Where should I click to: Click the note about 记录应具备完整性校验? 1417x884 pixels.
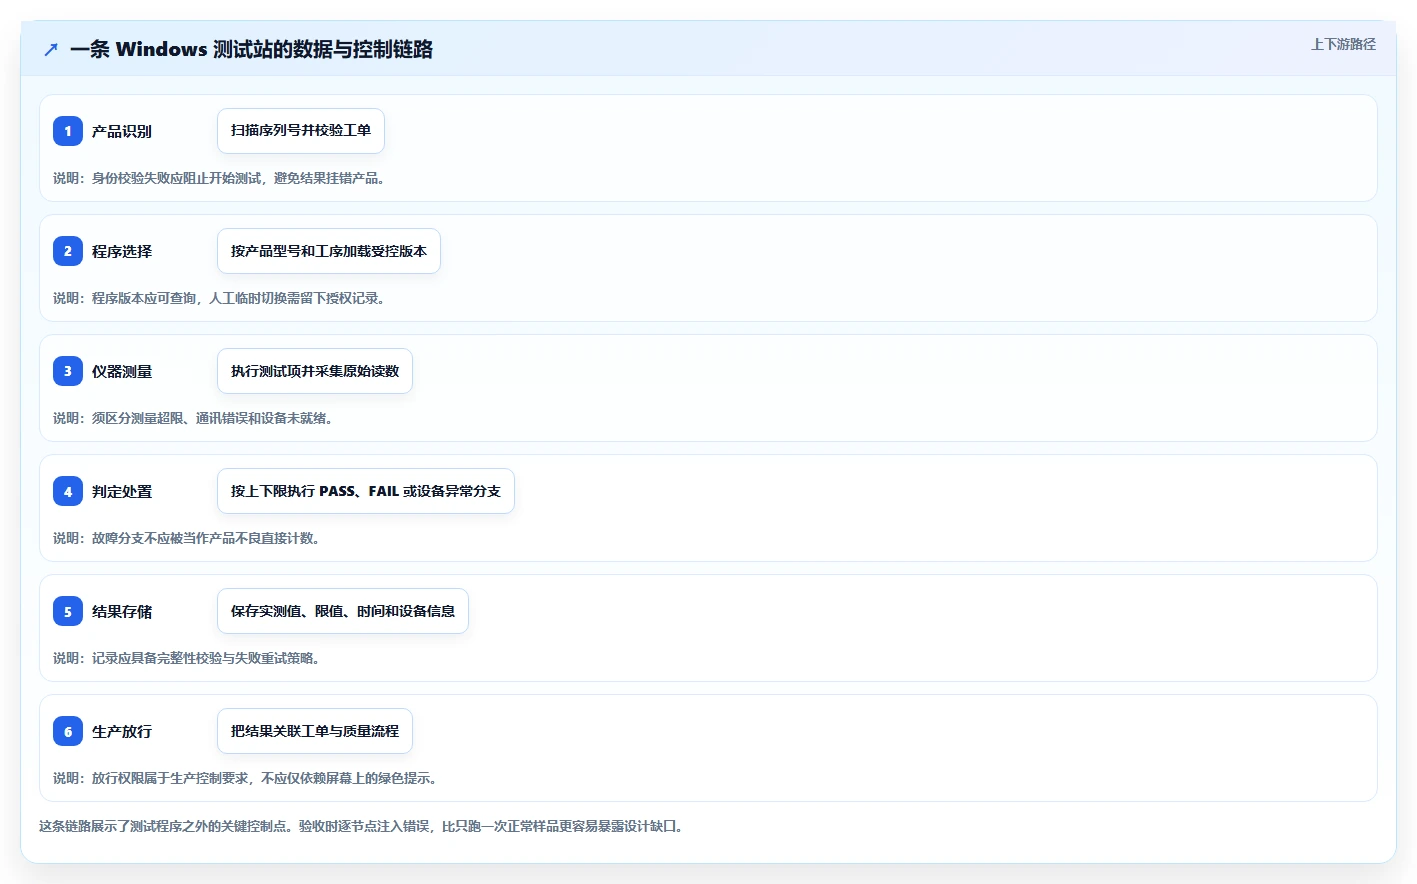point(189,658)
